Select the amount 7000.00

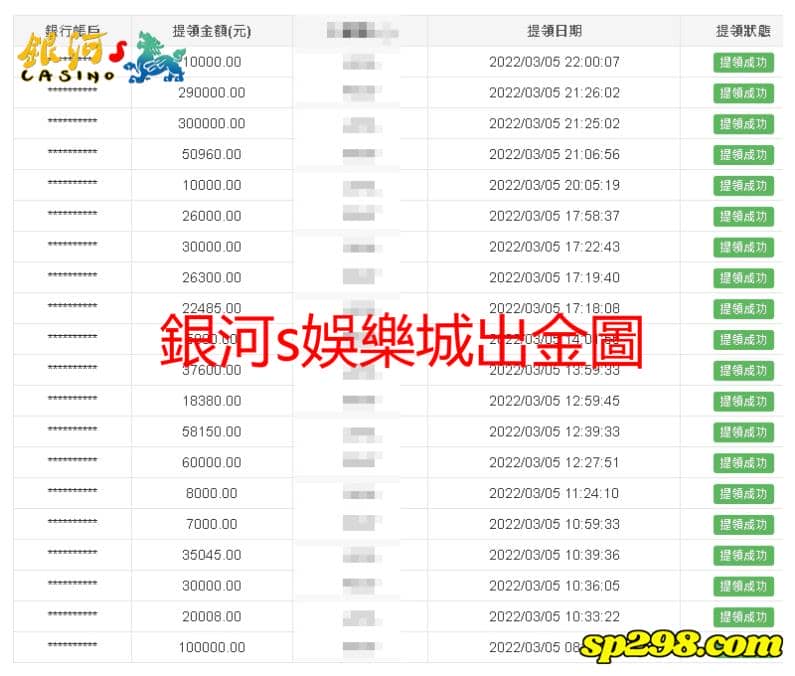pyautogui.click(x=211, y=524)
